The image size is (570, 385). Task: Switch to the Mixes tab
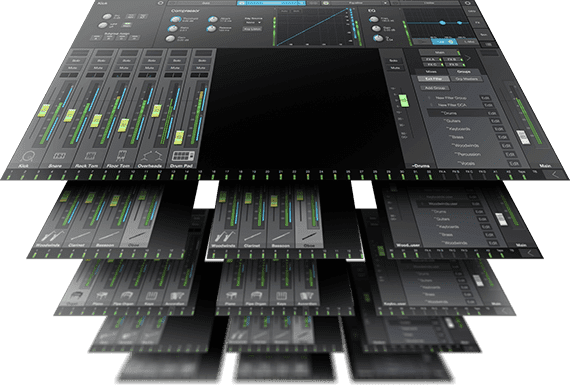tap(431, 72)
